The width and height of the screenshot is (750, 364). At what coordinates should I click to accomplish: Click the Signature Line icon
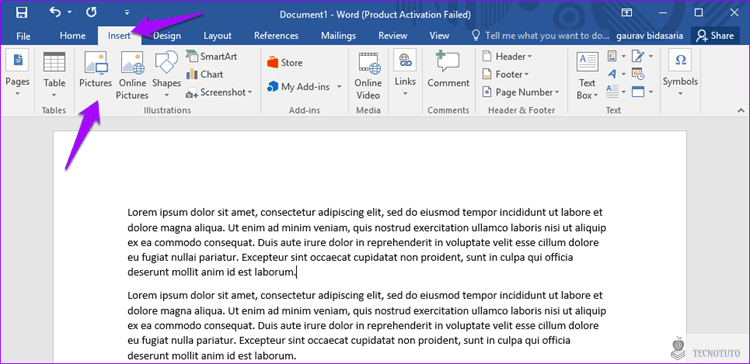[x=638, y=56]
